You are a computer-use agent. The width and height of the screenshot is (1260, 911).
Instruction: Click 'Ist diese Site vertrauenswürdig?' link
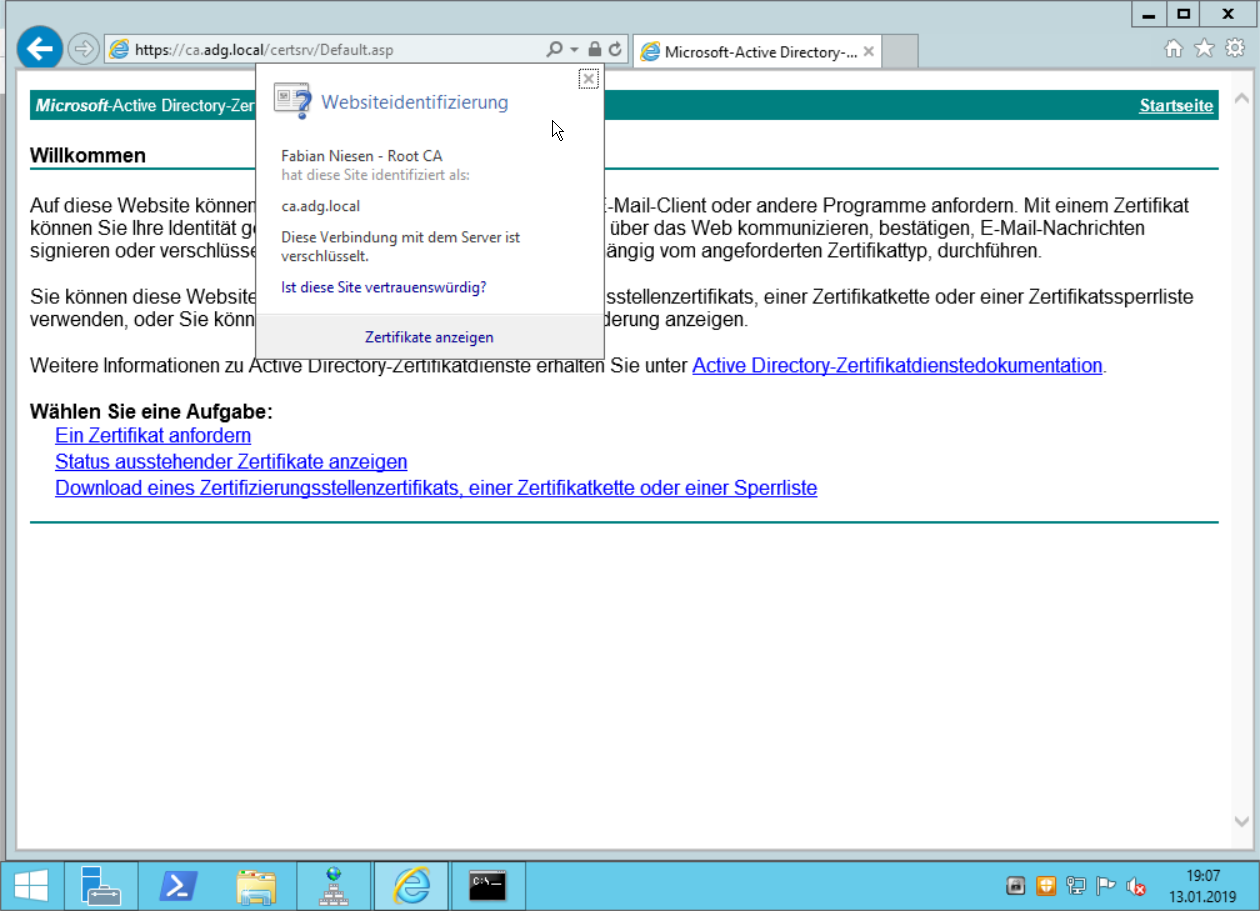(384, 288)
